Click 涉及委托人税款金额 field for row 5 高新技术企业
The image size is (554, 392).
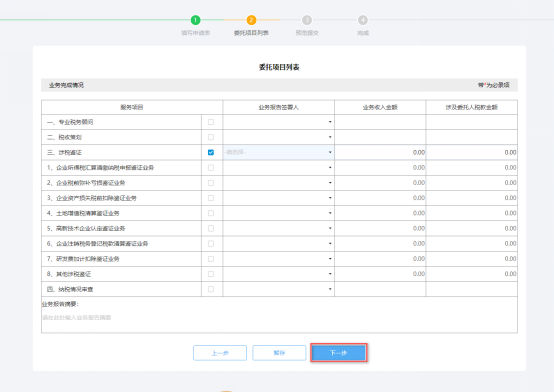click(x=472, y=228)
